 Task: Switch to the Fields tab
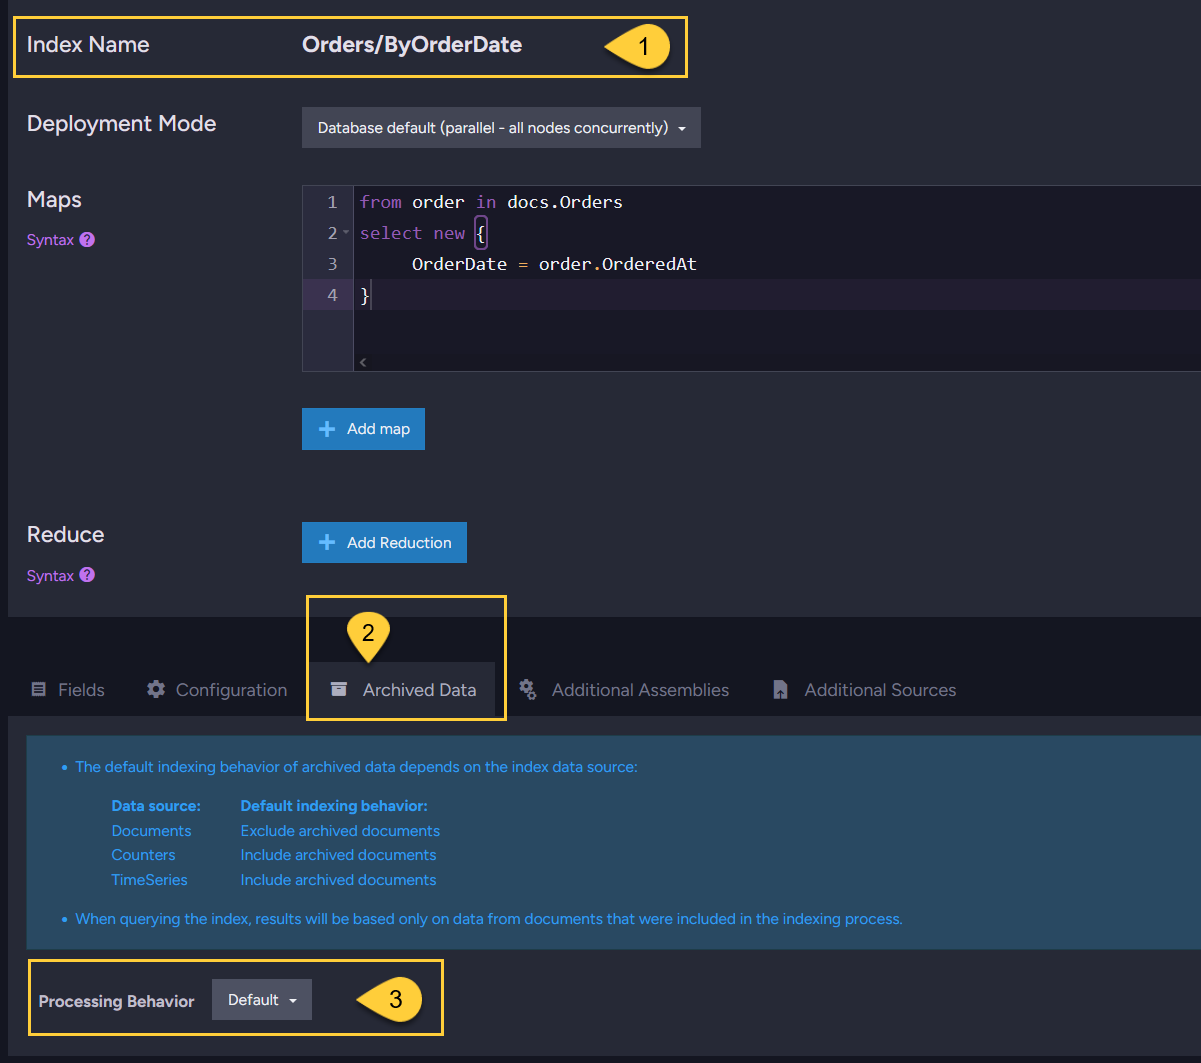tap(68, 690)
